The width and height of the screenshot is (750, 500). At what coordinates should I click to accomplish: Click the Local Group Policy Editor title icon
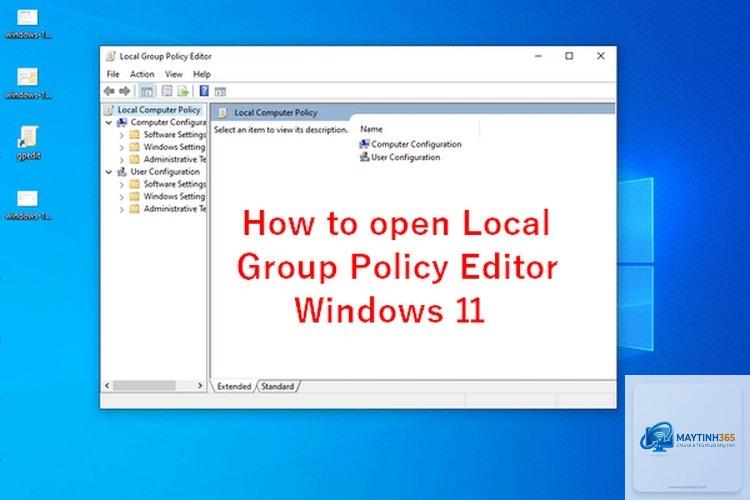(111, 56)
